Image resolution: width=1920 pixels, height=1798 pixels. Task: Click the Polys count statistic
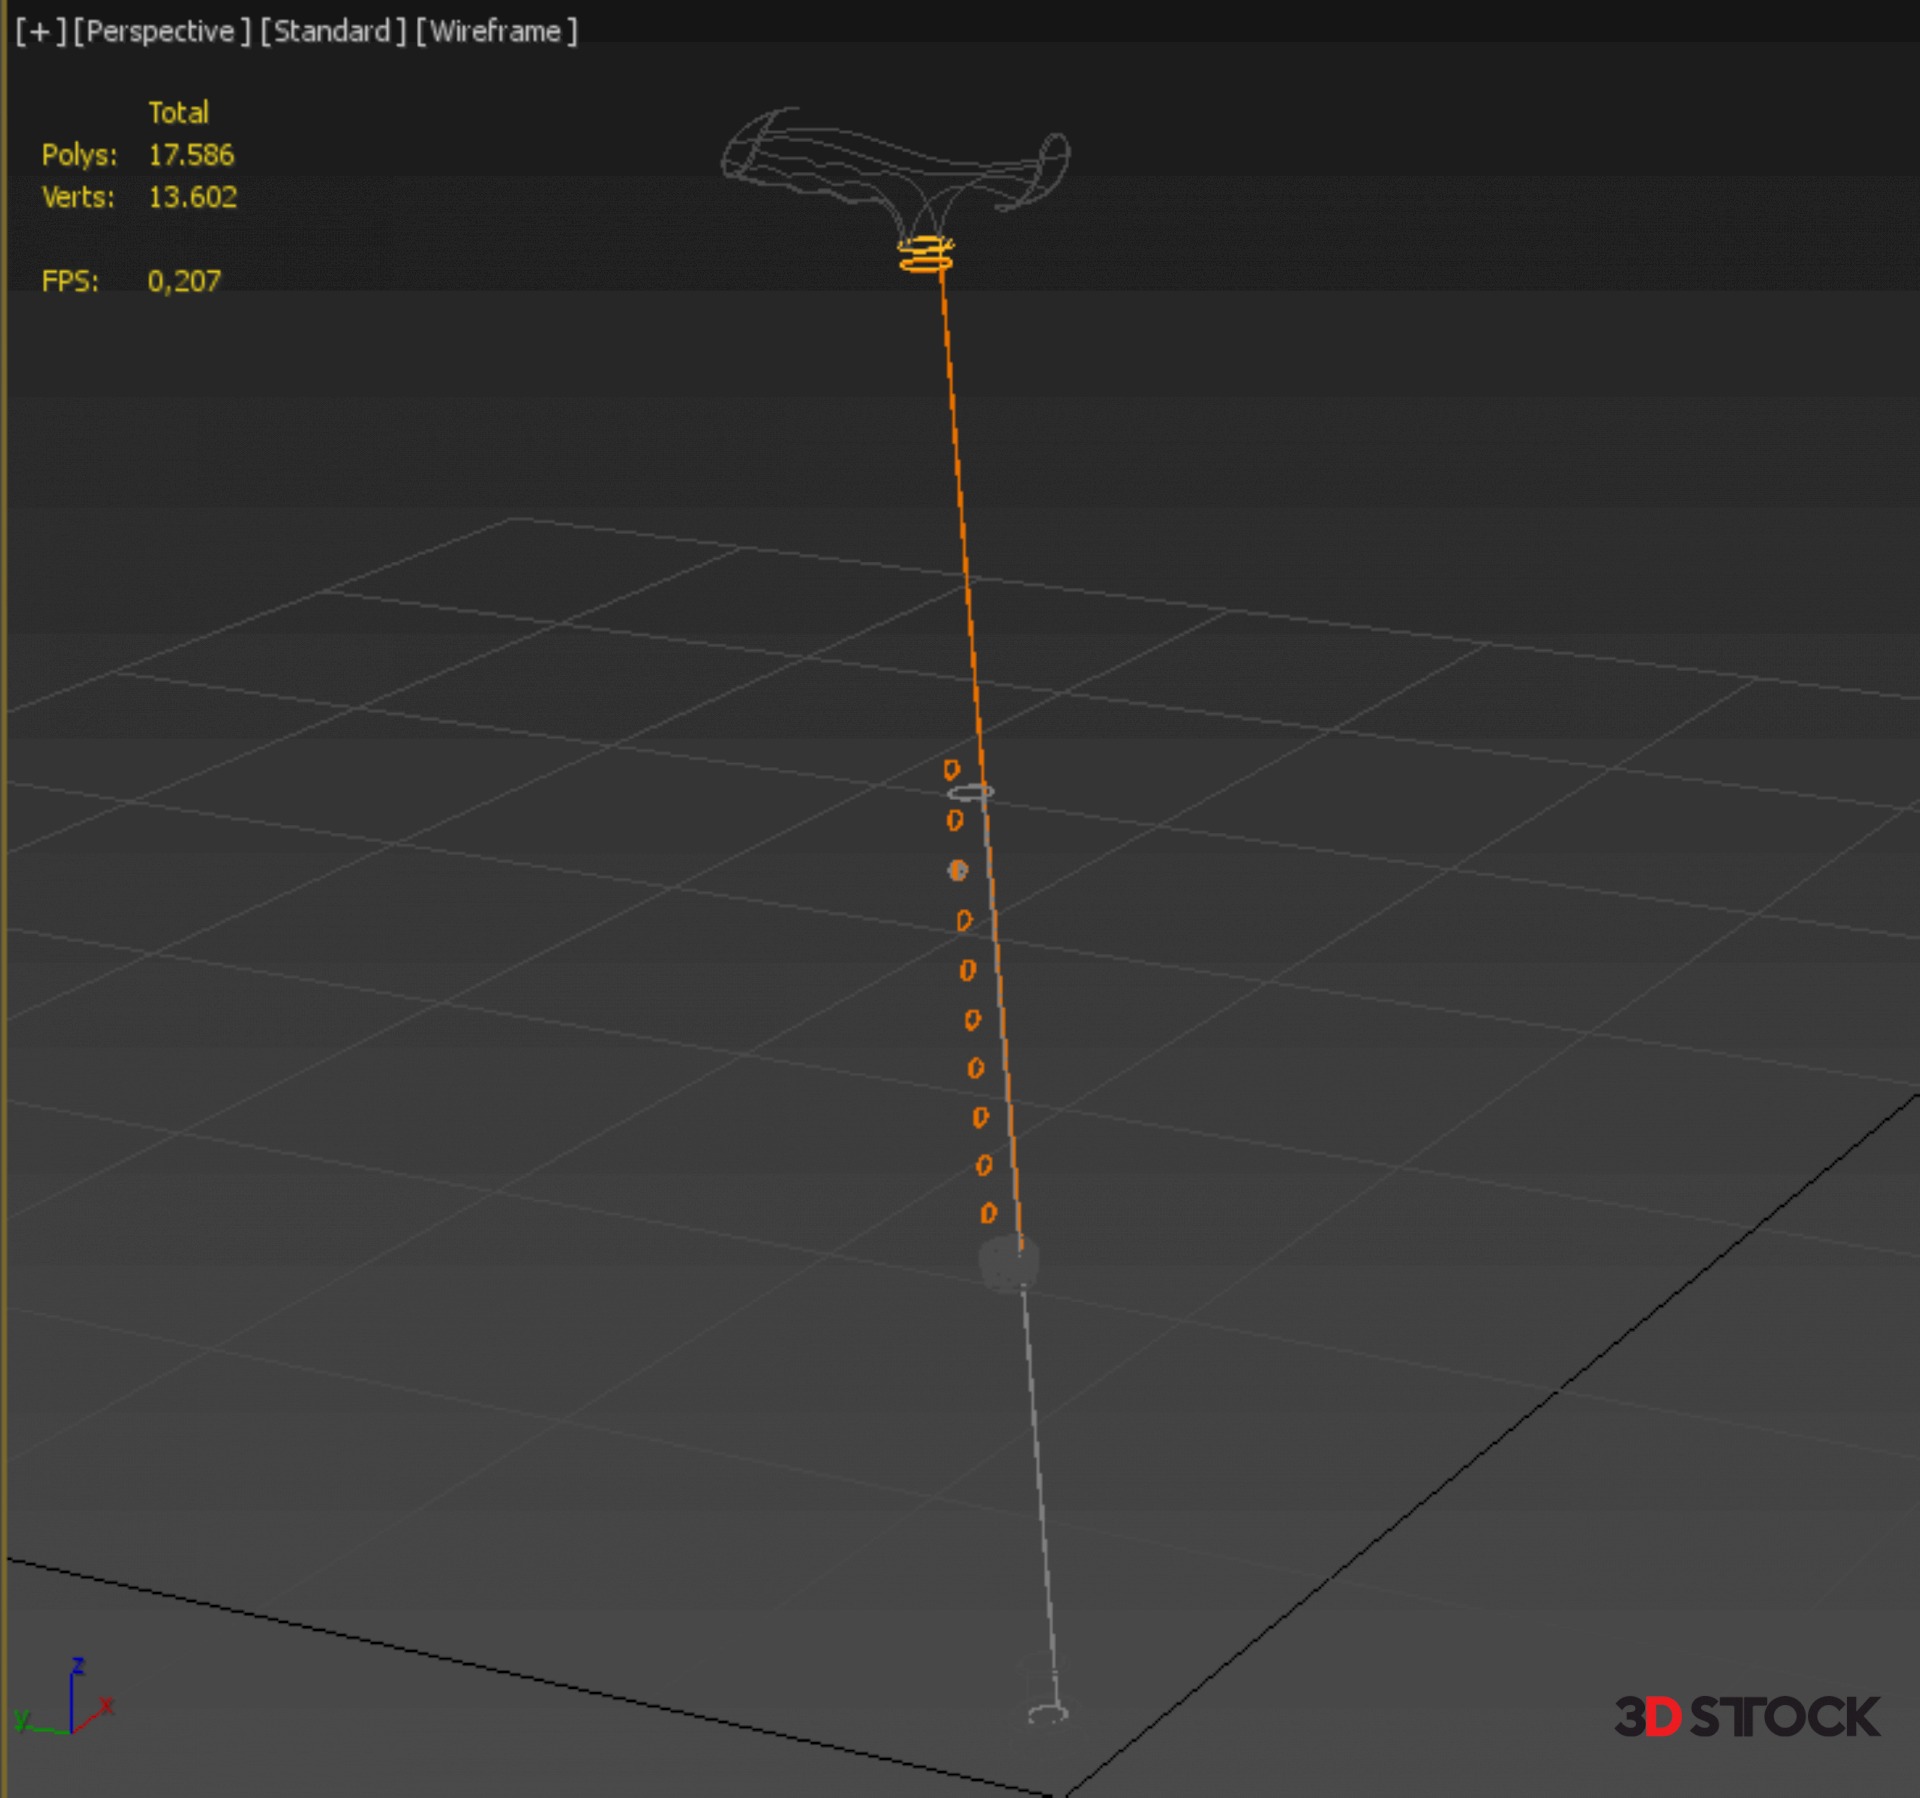tap(190, 155)
